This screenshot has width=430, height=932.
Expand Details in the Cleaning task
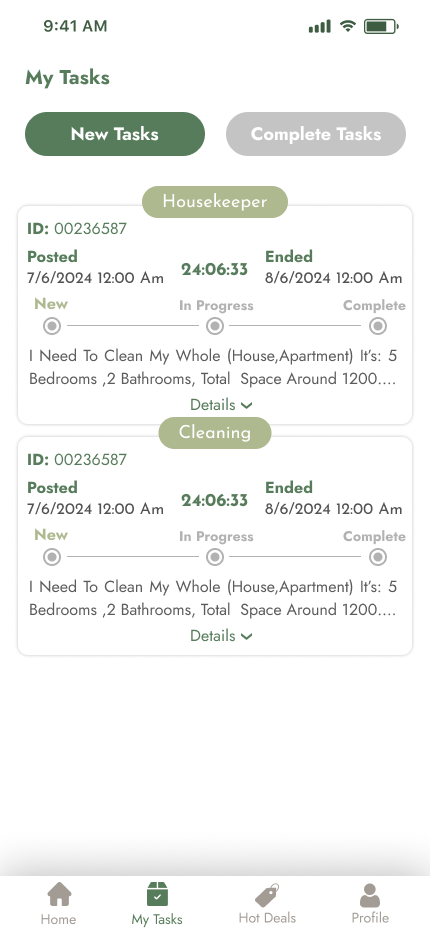(221, 636)
